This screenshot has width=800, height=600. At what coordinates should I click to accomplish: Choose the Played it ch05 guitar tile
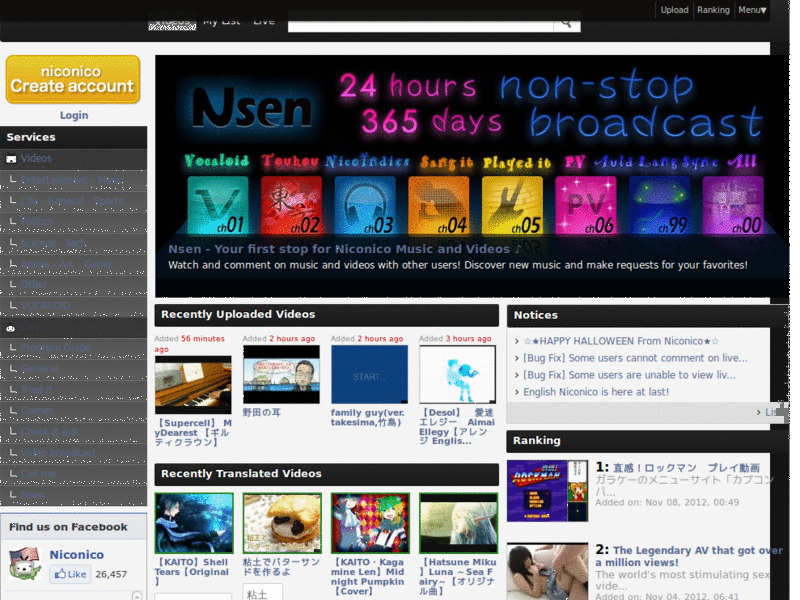pos(512,206)
